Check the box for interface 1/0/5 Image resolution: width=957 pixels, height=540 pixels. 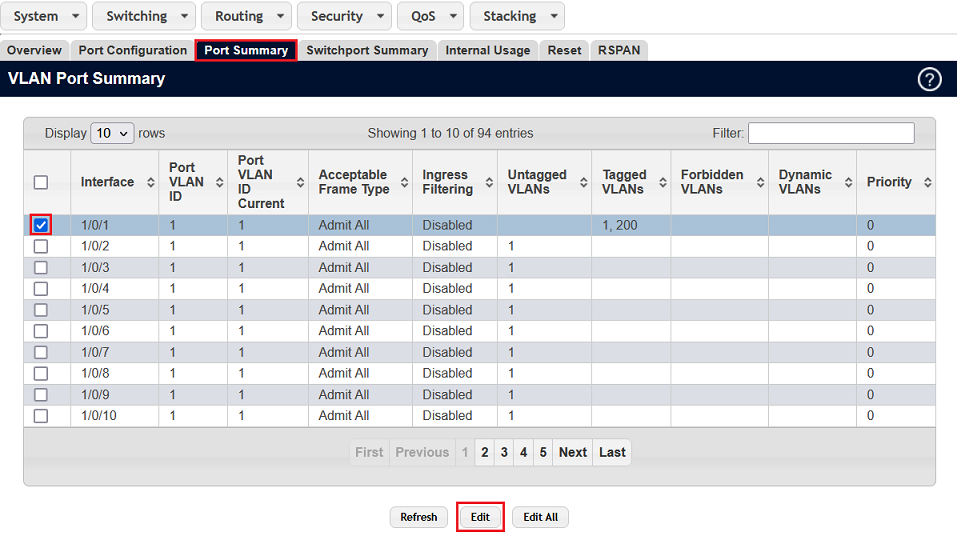[41, 310]
